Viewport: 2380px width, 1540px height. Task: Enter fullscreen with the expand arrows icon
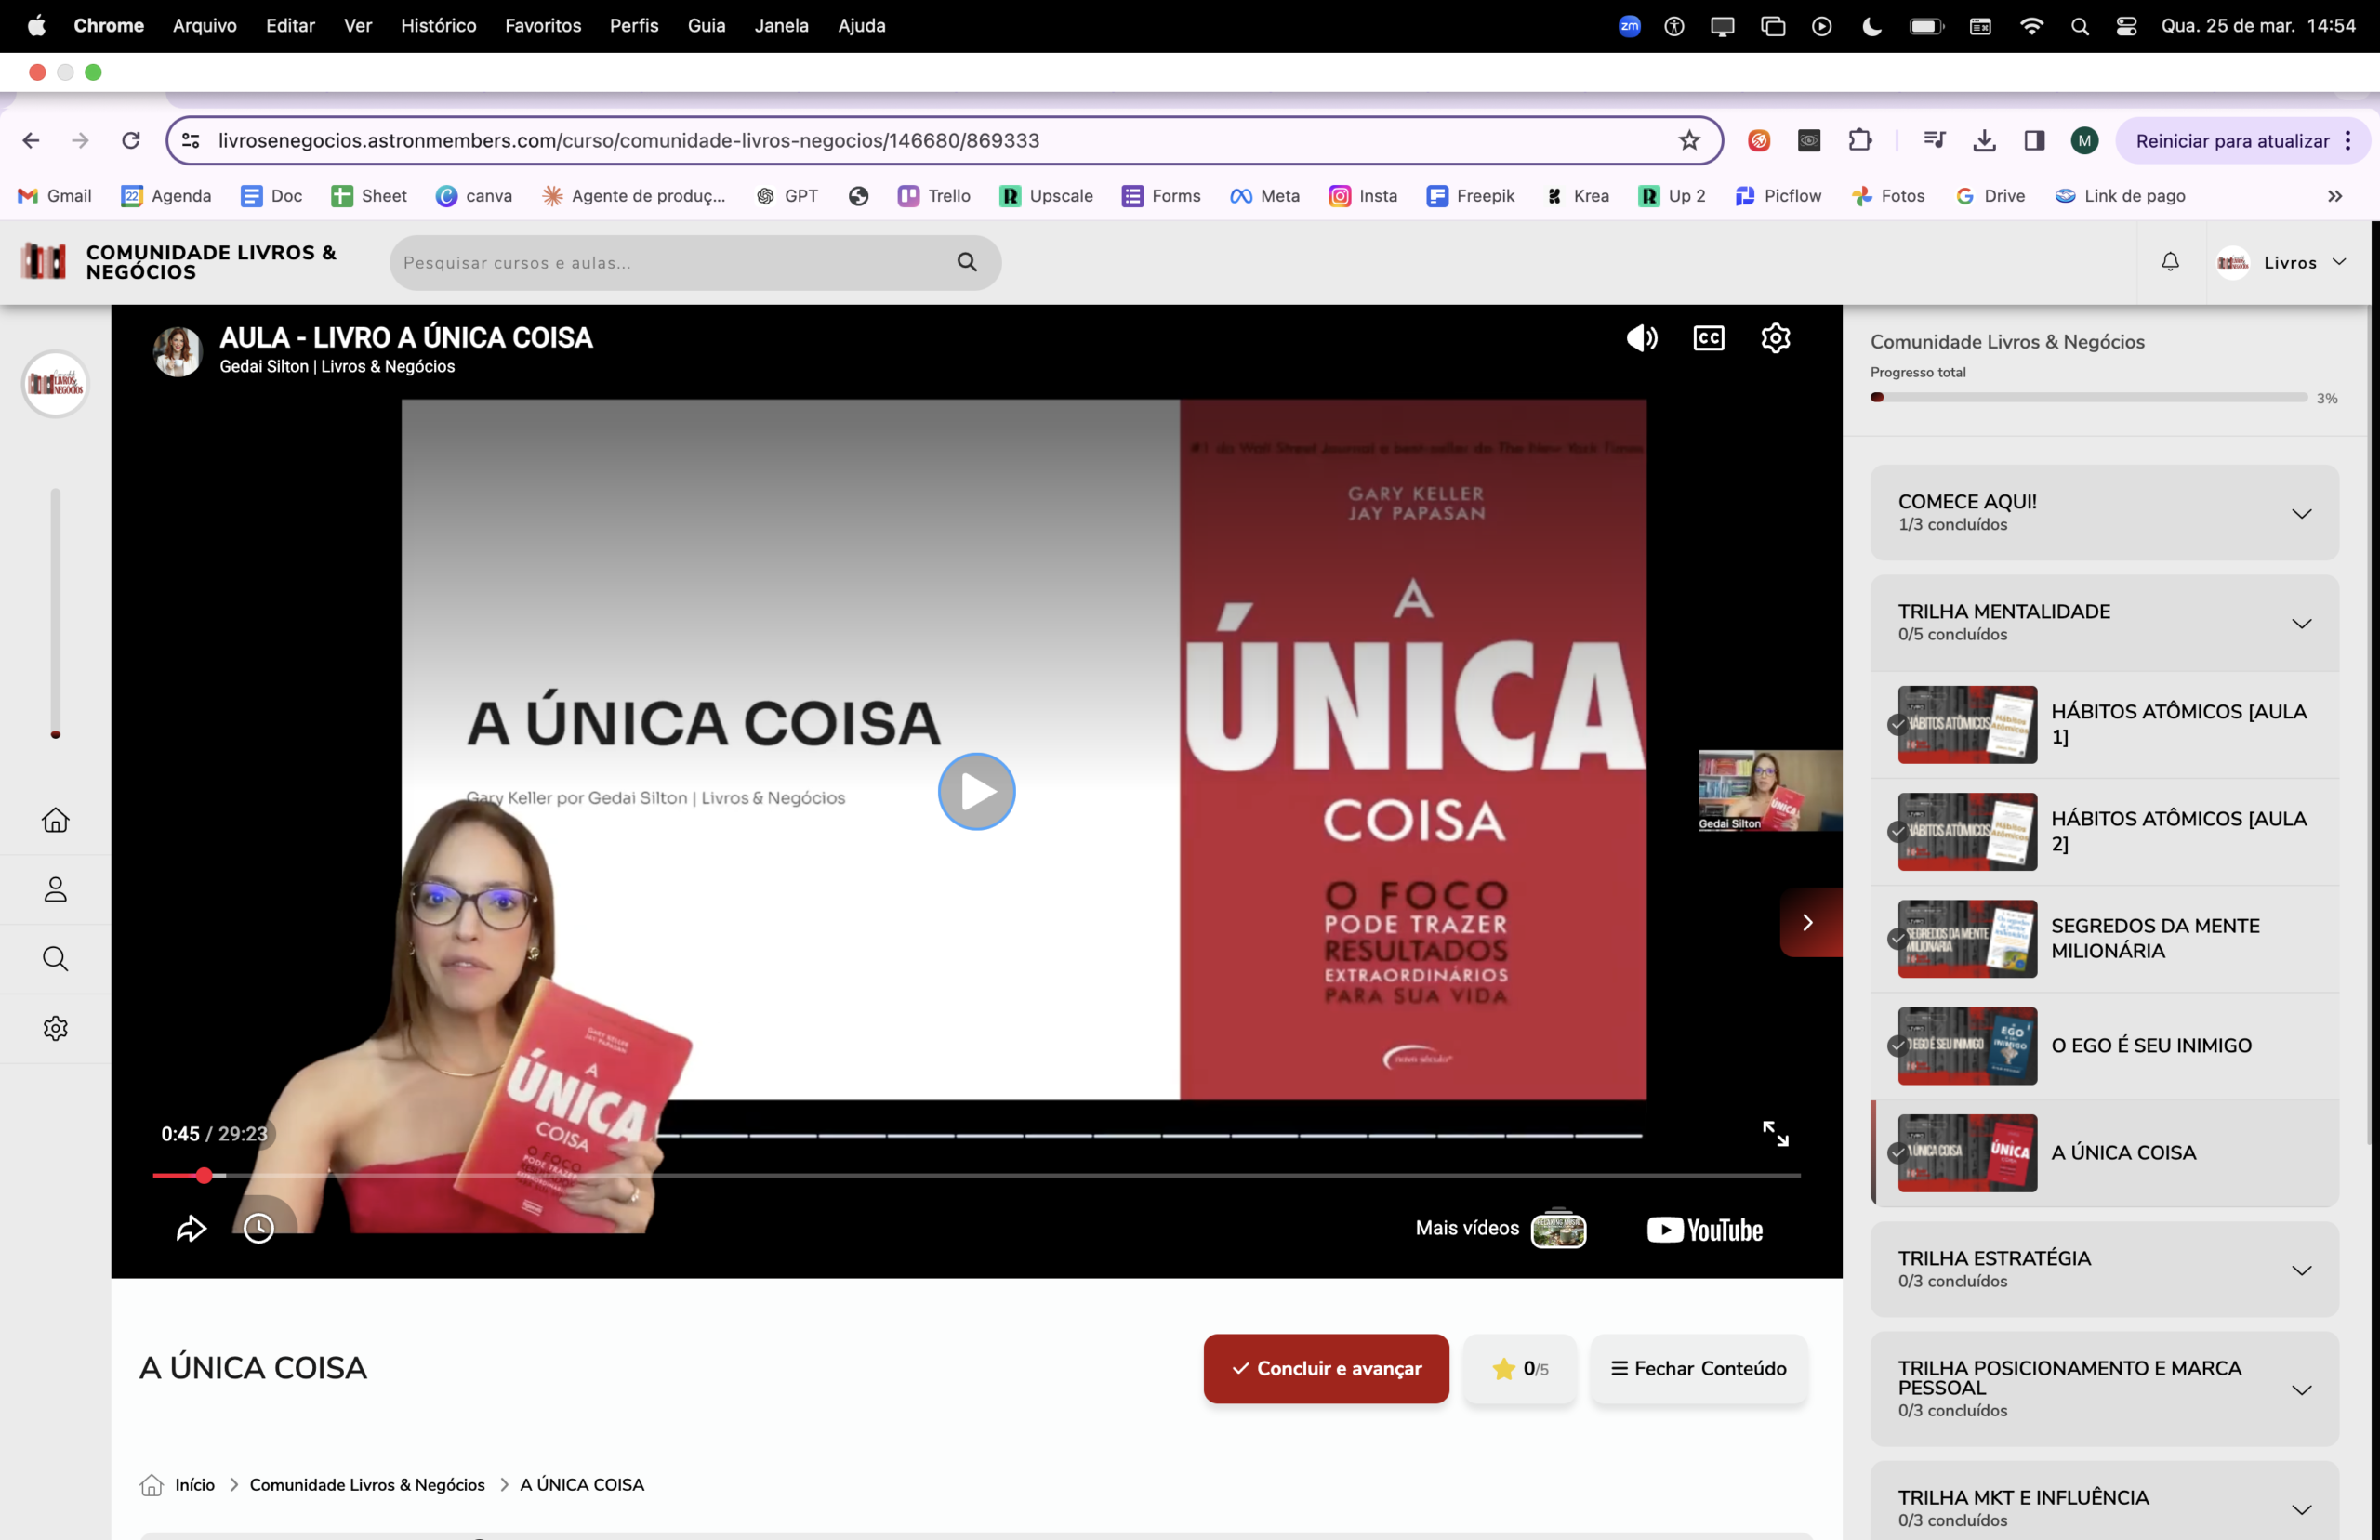point(1775,1133)
